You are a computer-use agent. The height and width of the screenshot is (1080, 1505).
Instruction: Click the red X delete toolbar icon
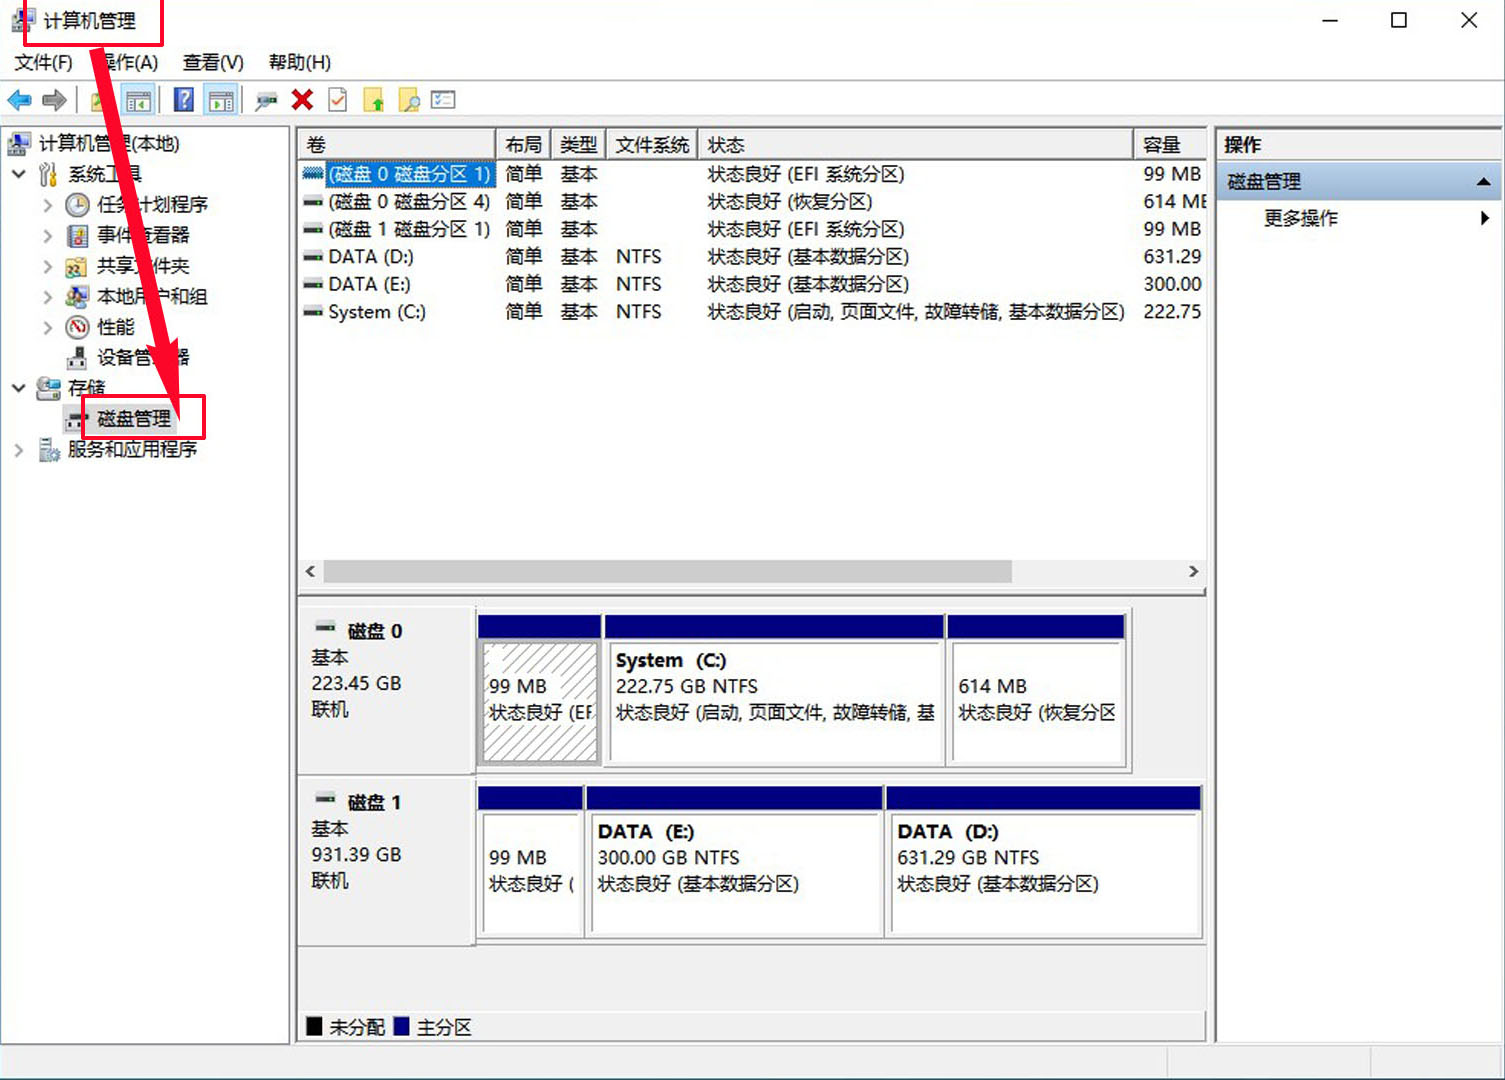click(x=302, y=100)
